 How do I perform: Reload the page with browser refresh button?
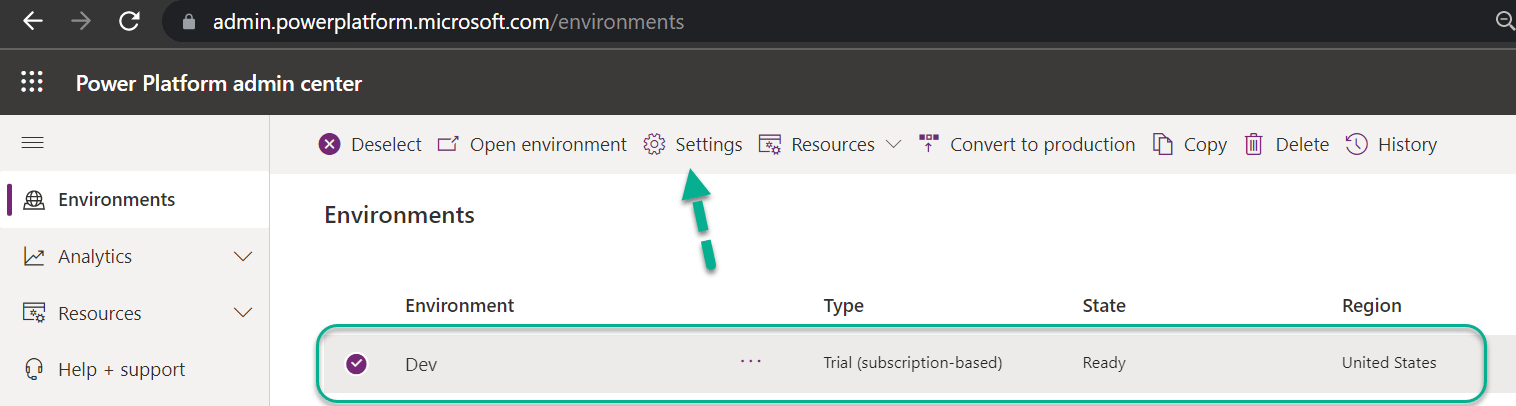(x=129, y=21)
